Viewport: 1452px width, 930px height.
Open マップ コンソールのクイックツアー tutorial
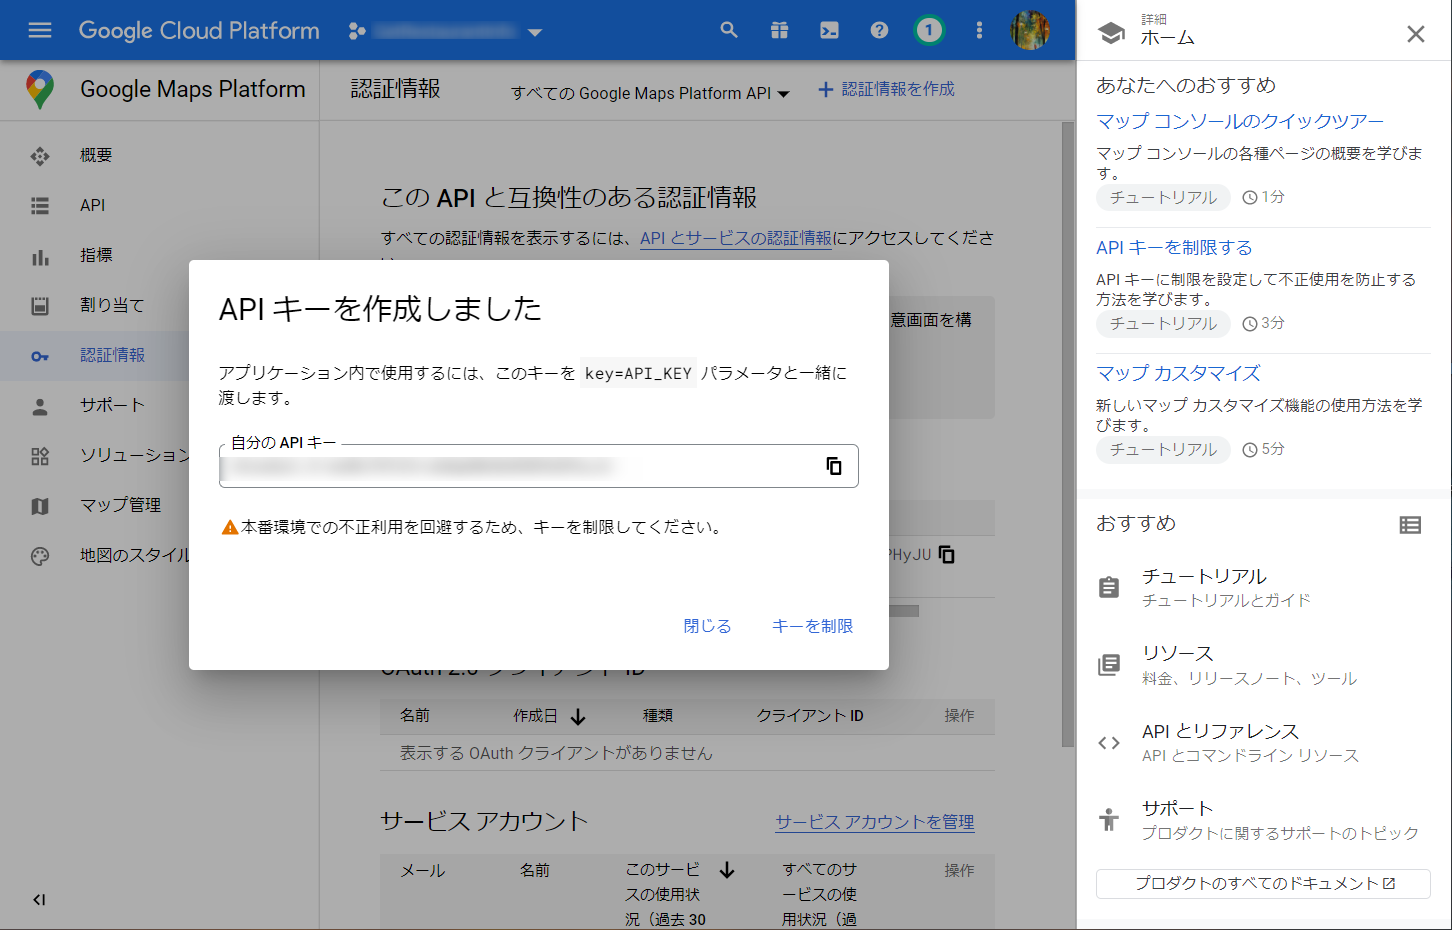tap(1240, 121)
